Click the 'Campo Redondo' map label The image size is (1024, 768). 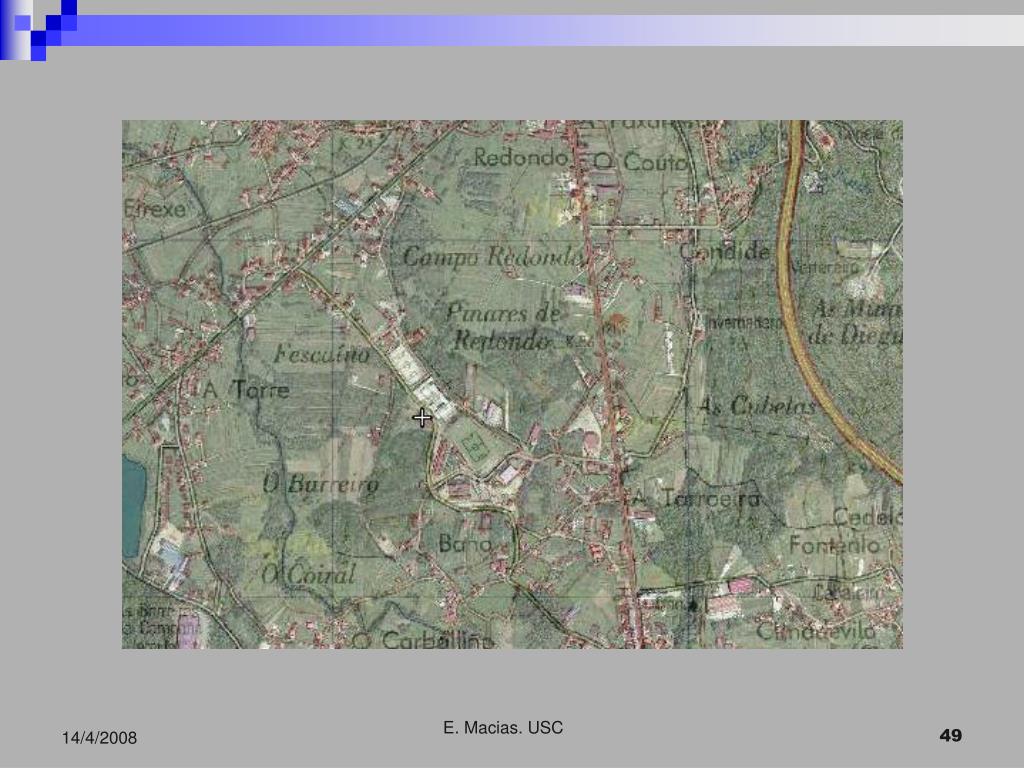click(x=492, y=256)
